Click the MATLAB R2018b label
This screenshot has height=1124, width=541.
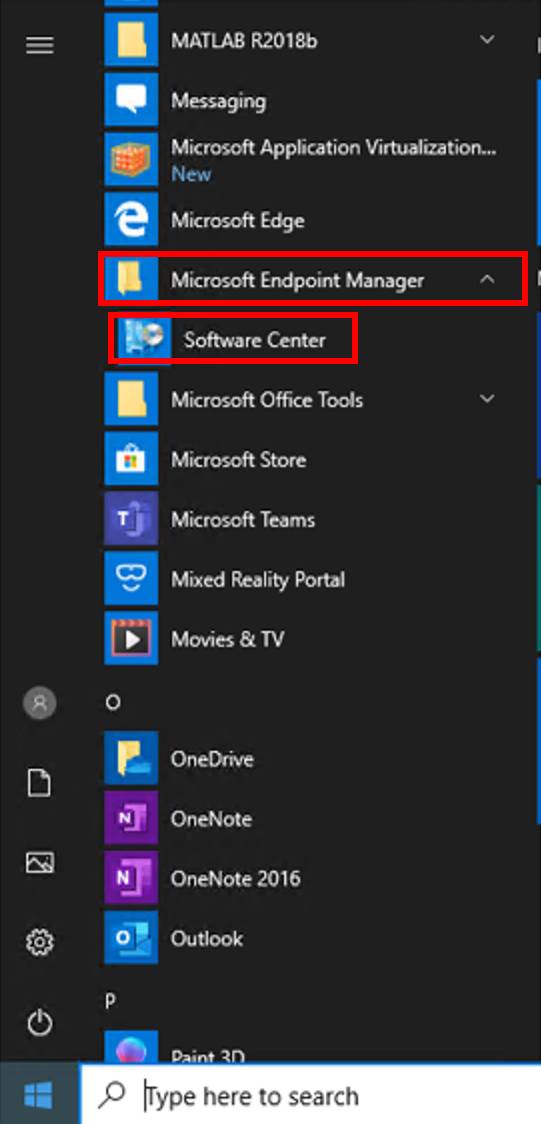coord(244,41)
